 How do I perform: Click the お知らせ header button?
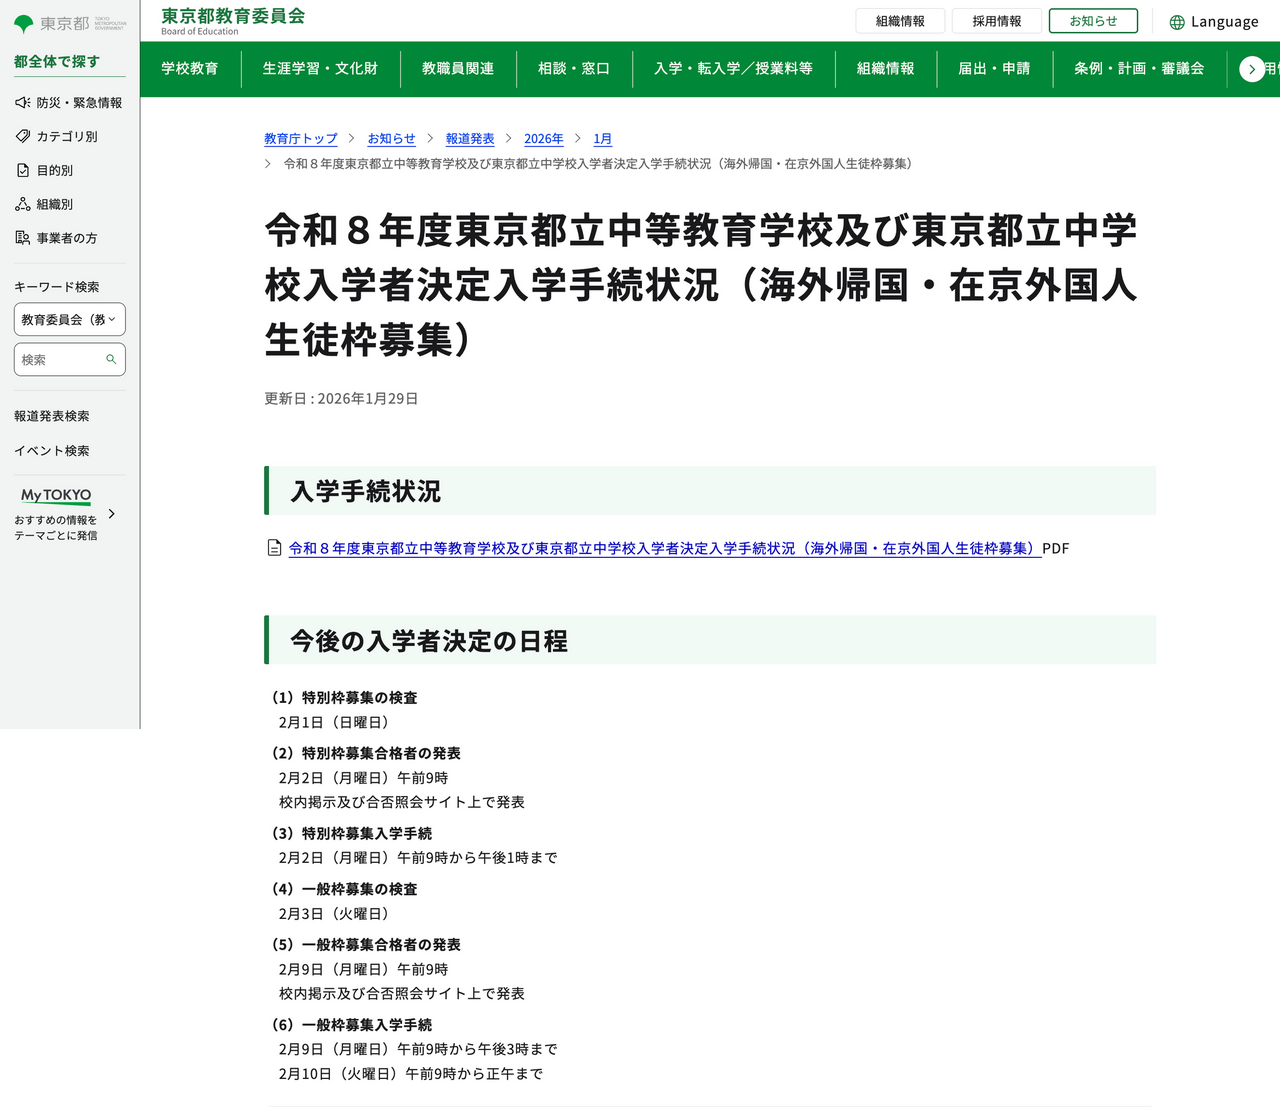point(1093,21)
